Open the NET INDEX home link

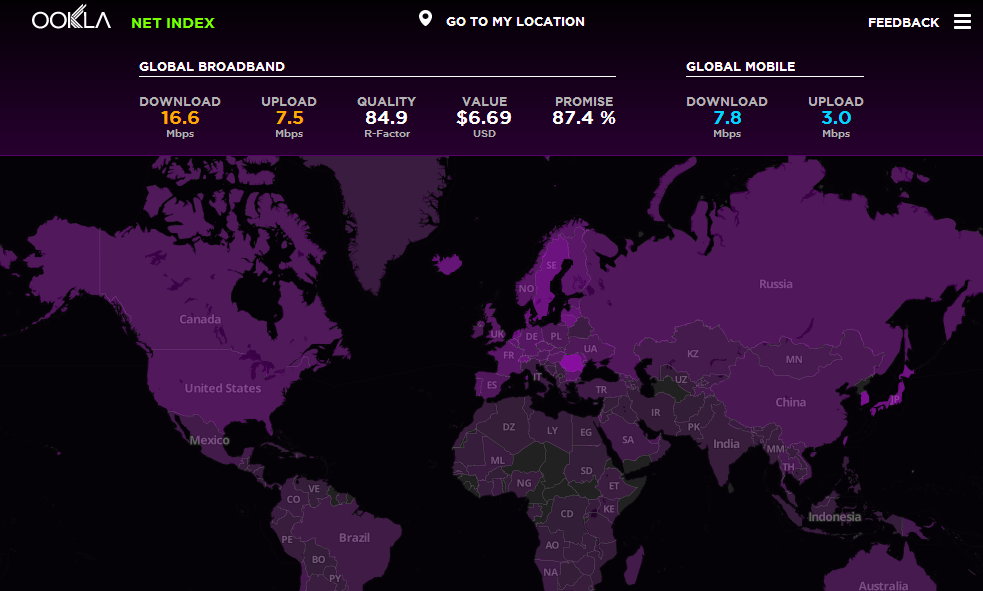point(172,22)
